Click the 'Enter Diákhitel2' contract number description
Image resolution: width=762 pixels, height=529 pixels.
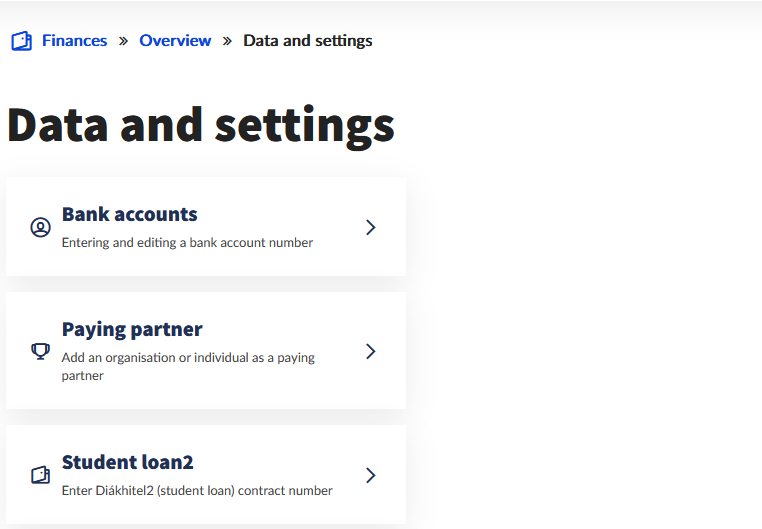[x=197, y=490]
